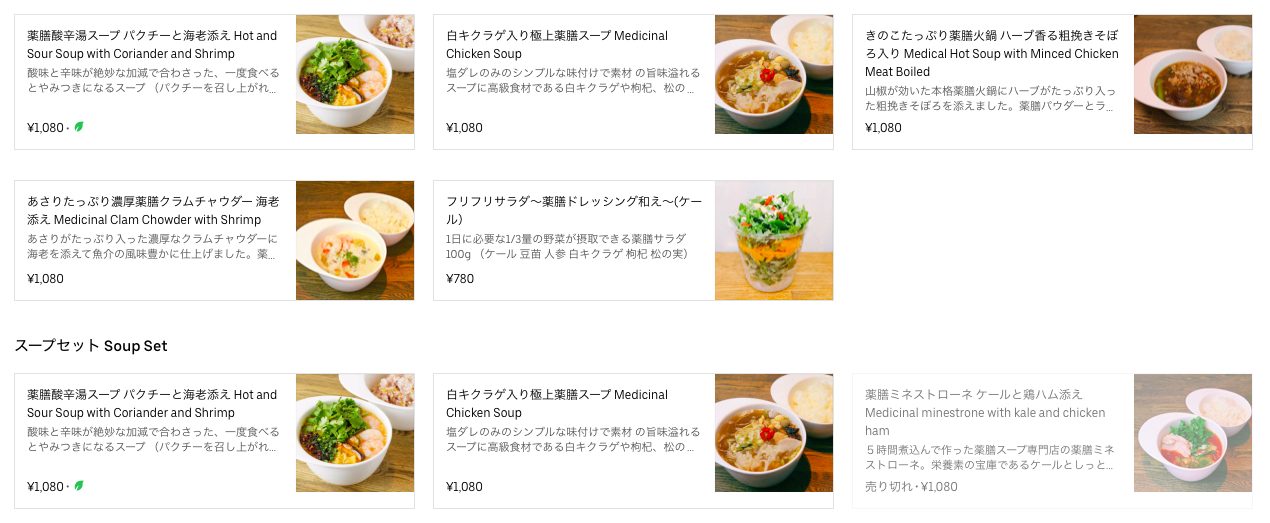The width and height of the screenshot is (1270, 523).
Task: Click the ¥780 salad price
Action: pyautogui.click(x=460, y=279)
